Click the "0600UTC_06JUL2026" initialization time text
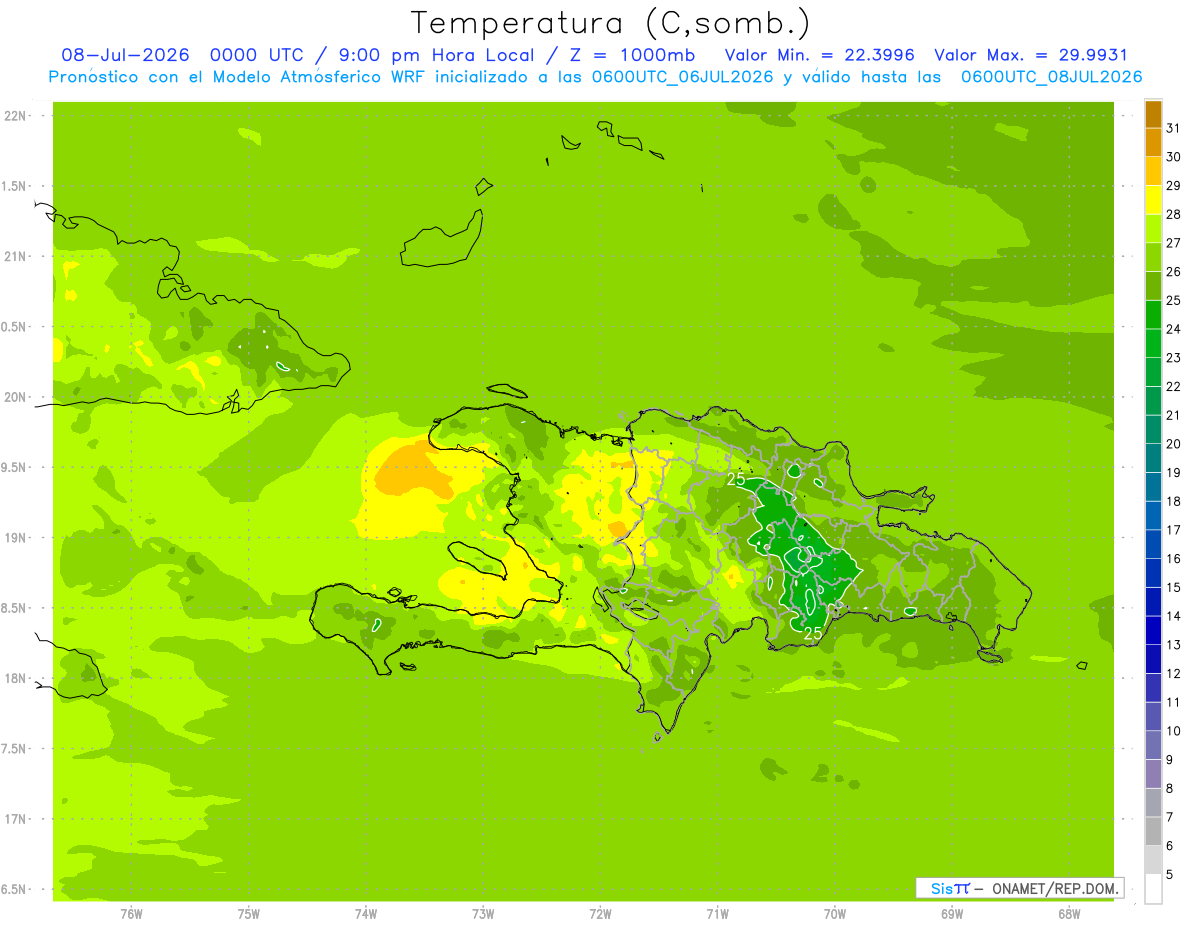The height and width of the screenshot is (927, 1200). [682, 77]
